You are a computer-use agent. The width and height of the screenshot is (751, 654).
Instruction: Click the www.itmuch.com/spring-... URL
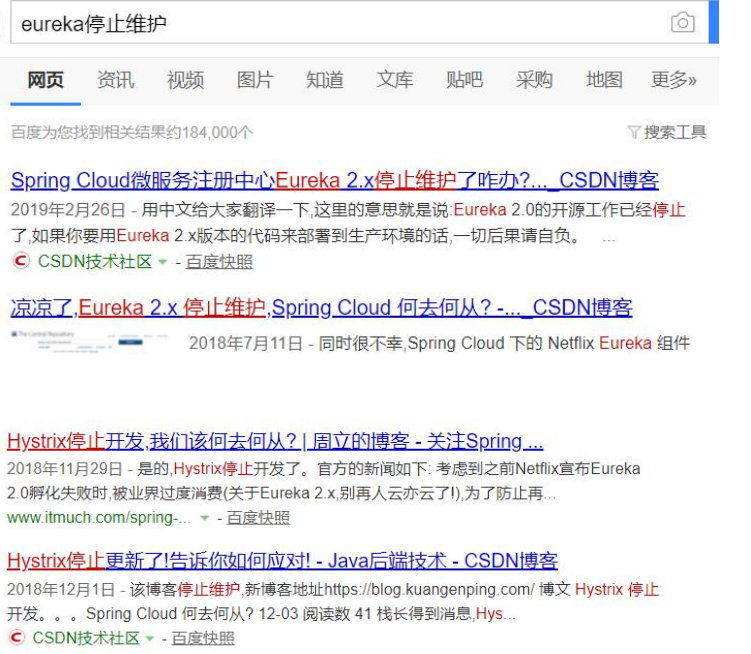click(99, 517)
